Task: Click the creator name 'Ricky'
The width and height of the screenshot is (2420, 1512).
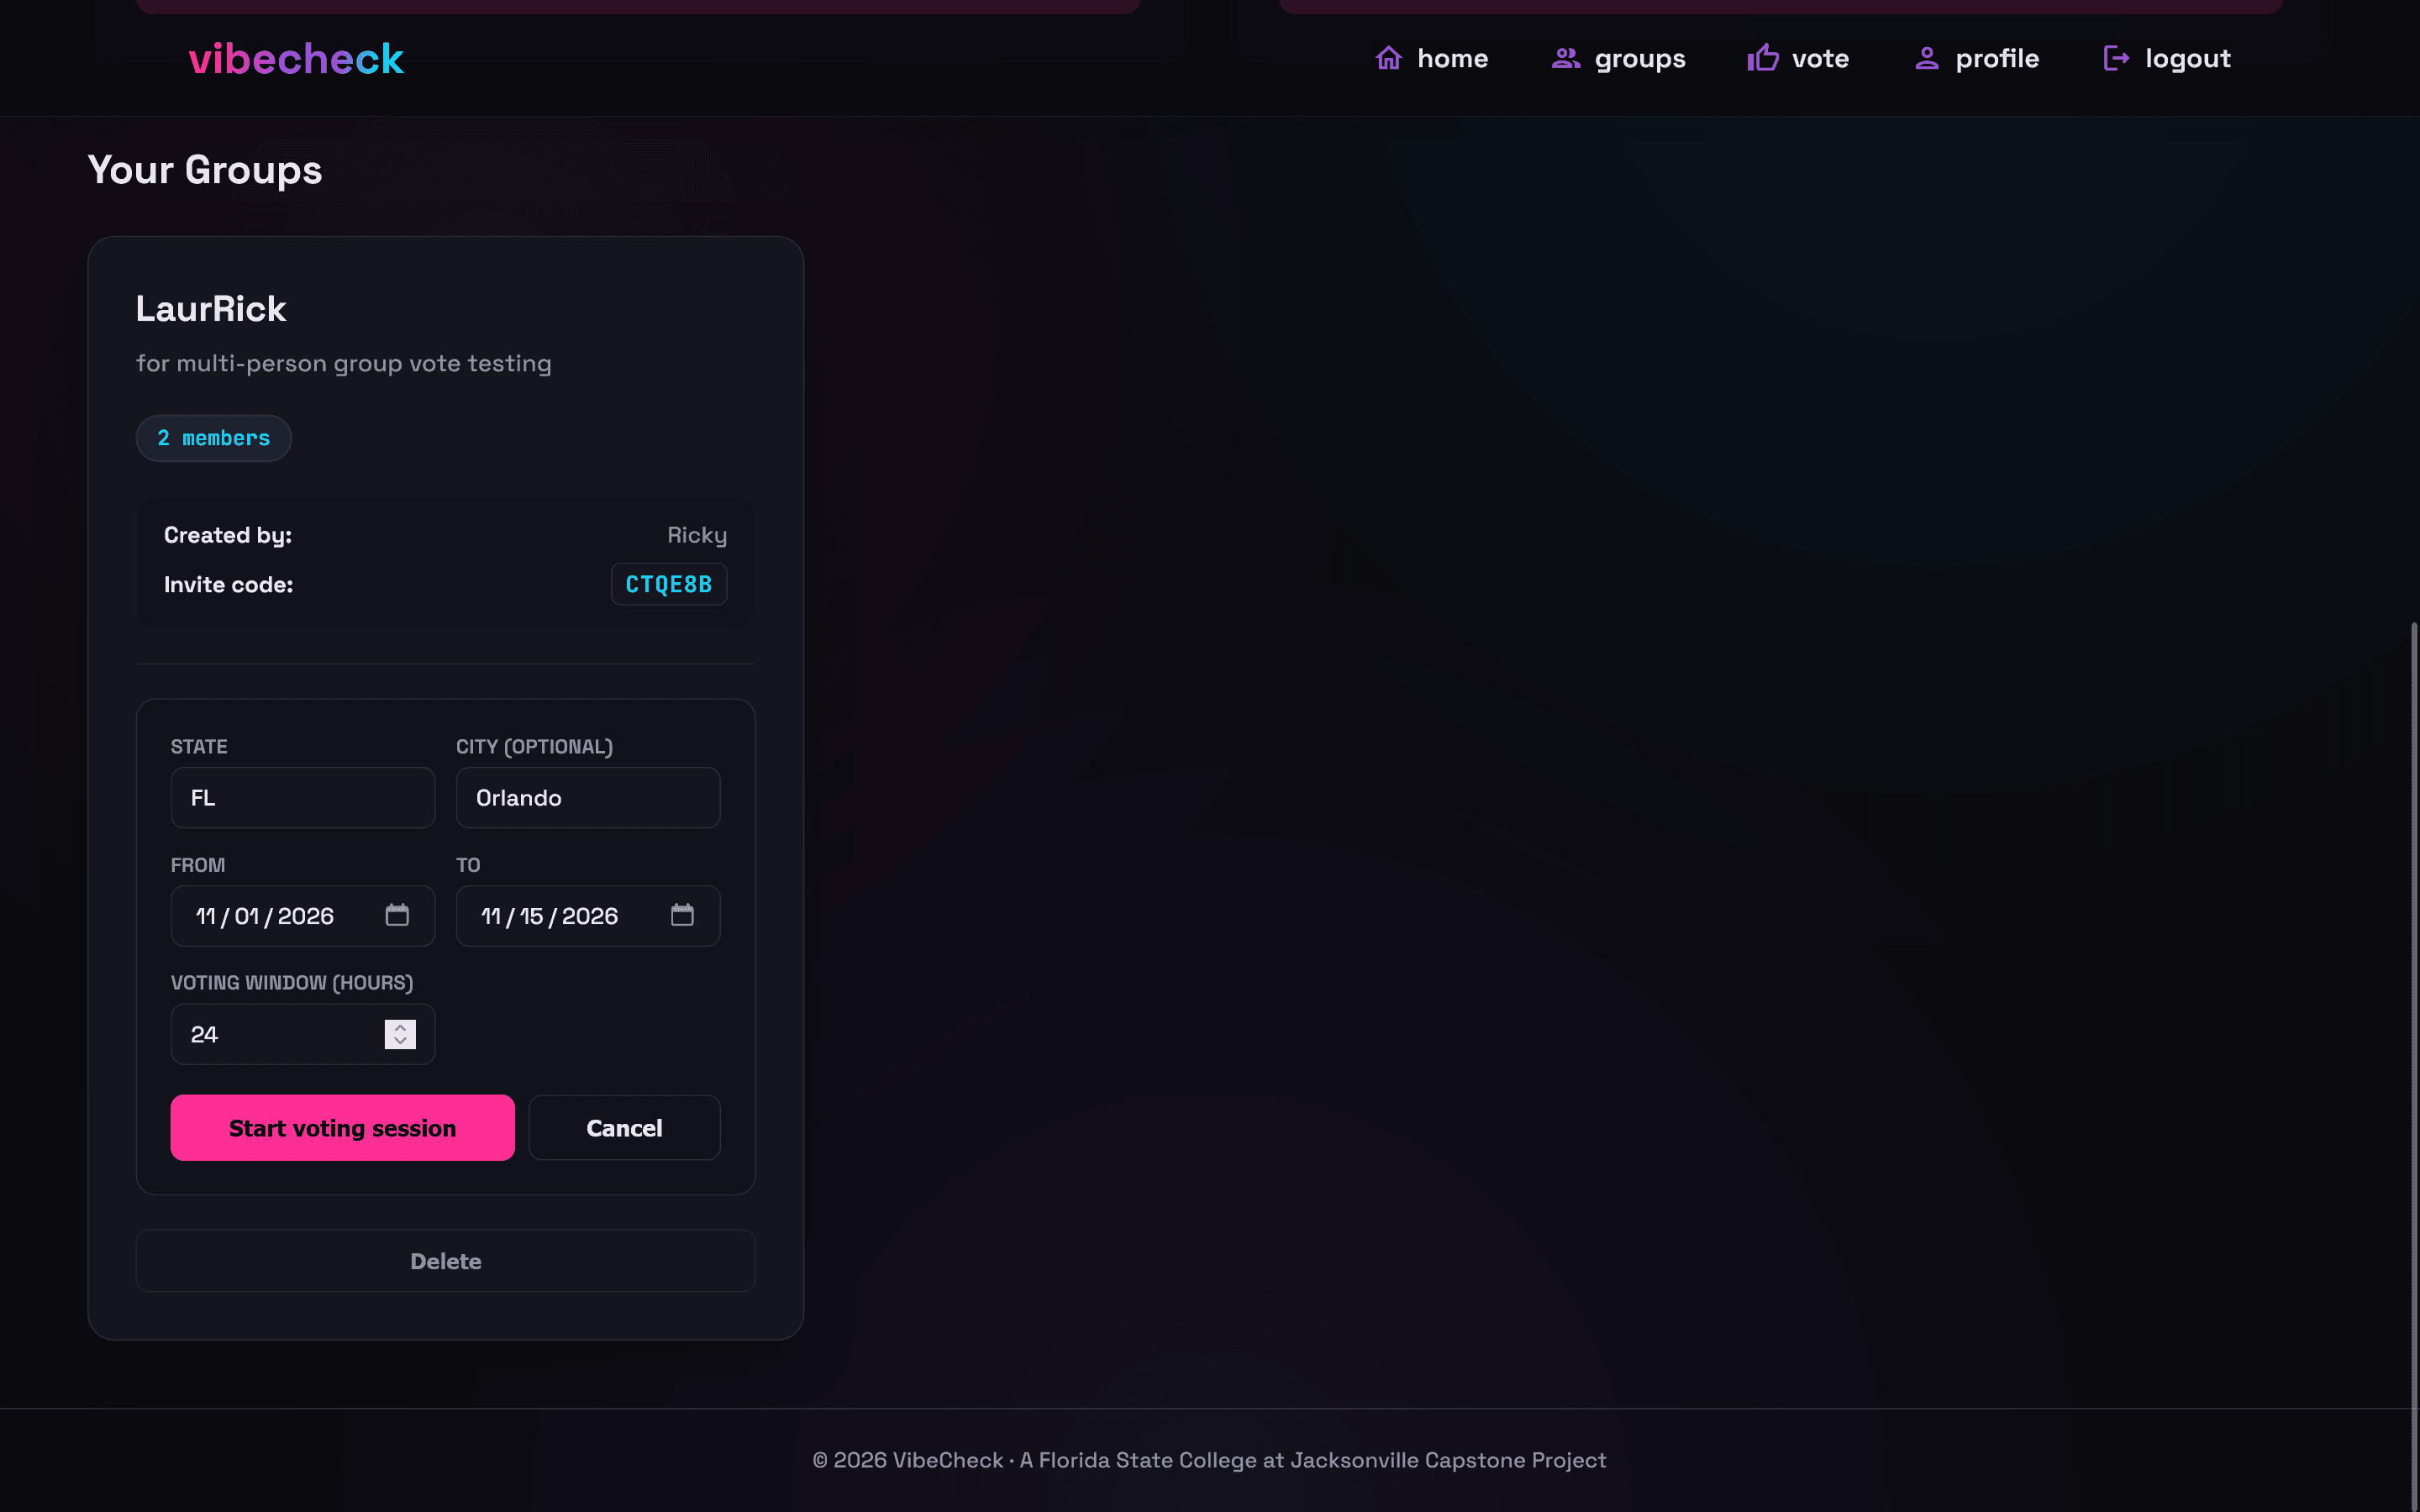Action: click(x=697, y=536)
